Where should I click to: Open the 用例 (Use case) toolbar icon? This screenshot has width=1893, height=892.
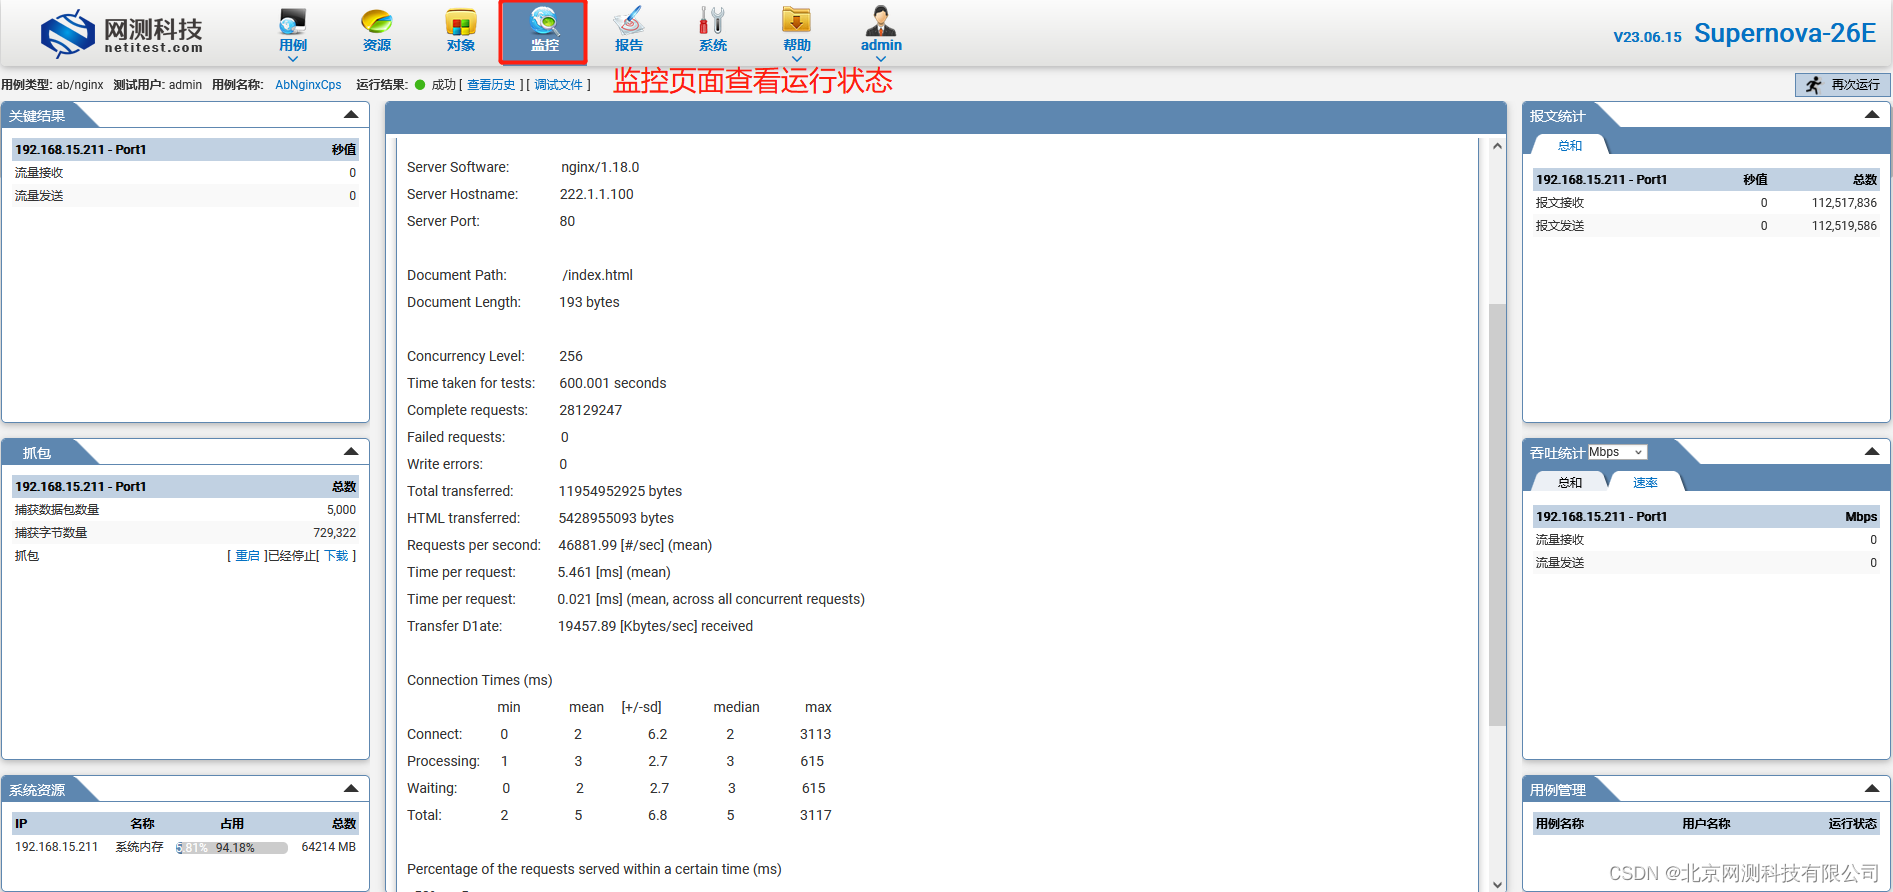click(293, 30)
